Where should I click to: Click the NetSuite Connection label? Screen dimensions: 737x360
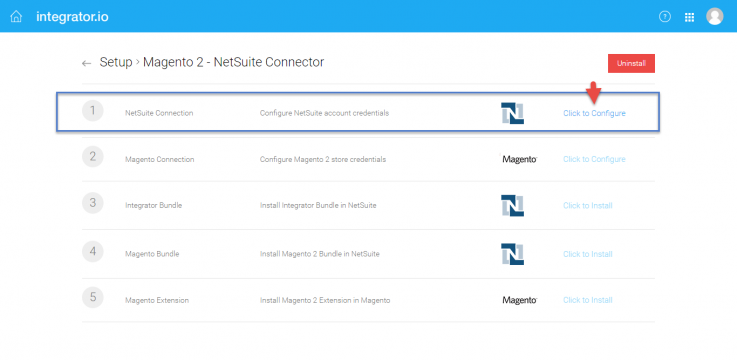[x=159, y=113]
